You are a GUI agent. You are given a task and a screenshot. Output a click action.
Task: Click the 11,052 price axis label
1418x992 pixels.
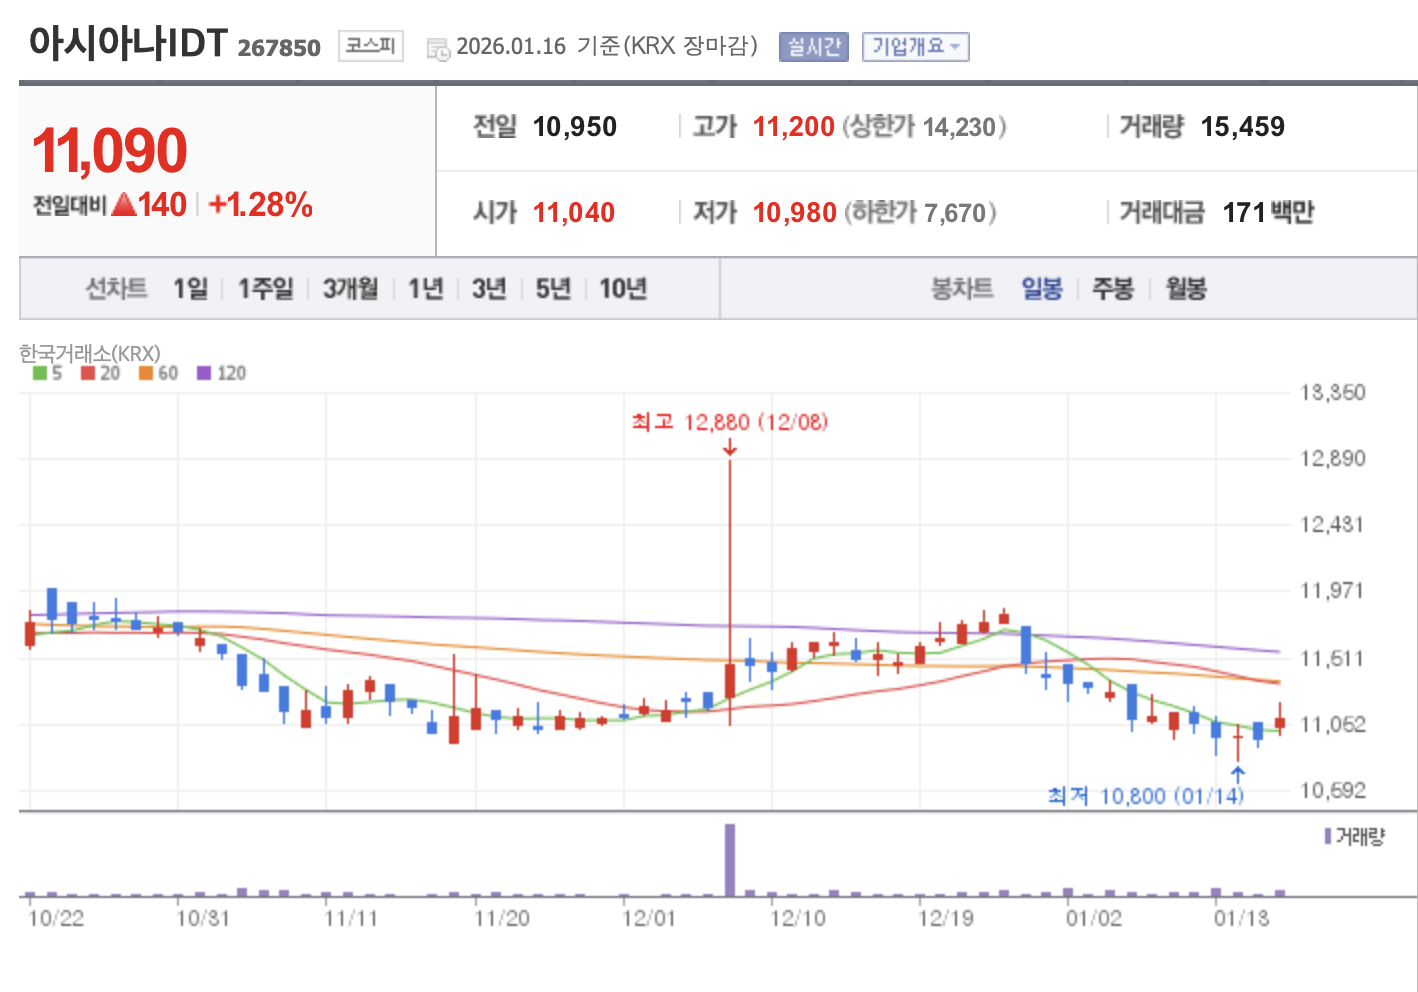point(1332,724)
